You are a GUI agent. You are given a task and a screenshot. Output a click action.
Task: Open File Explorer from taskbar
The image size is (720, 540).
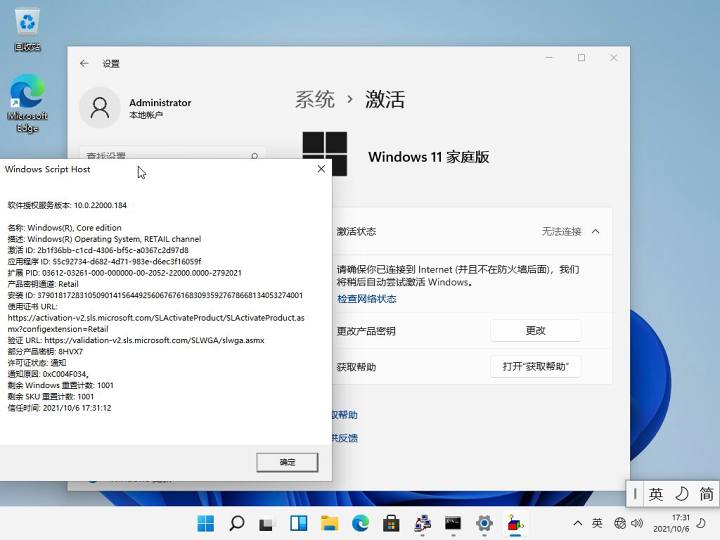pos(329,523)
